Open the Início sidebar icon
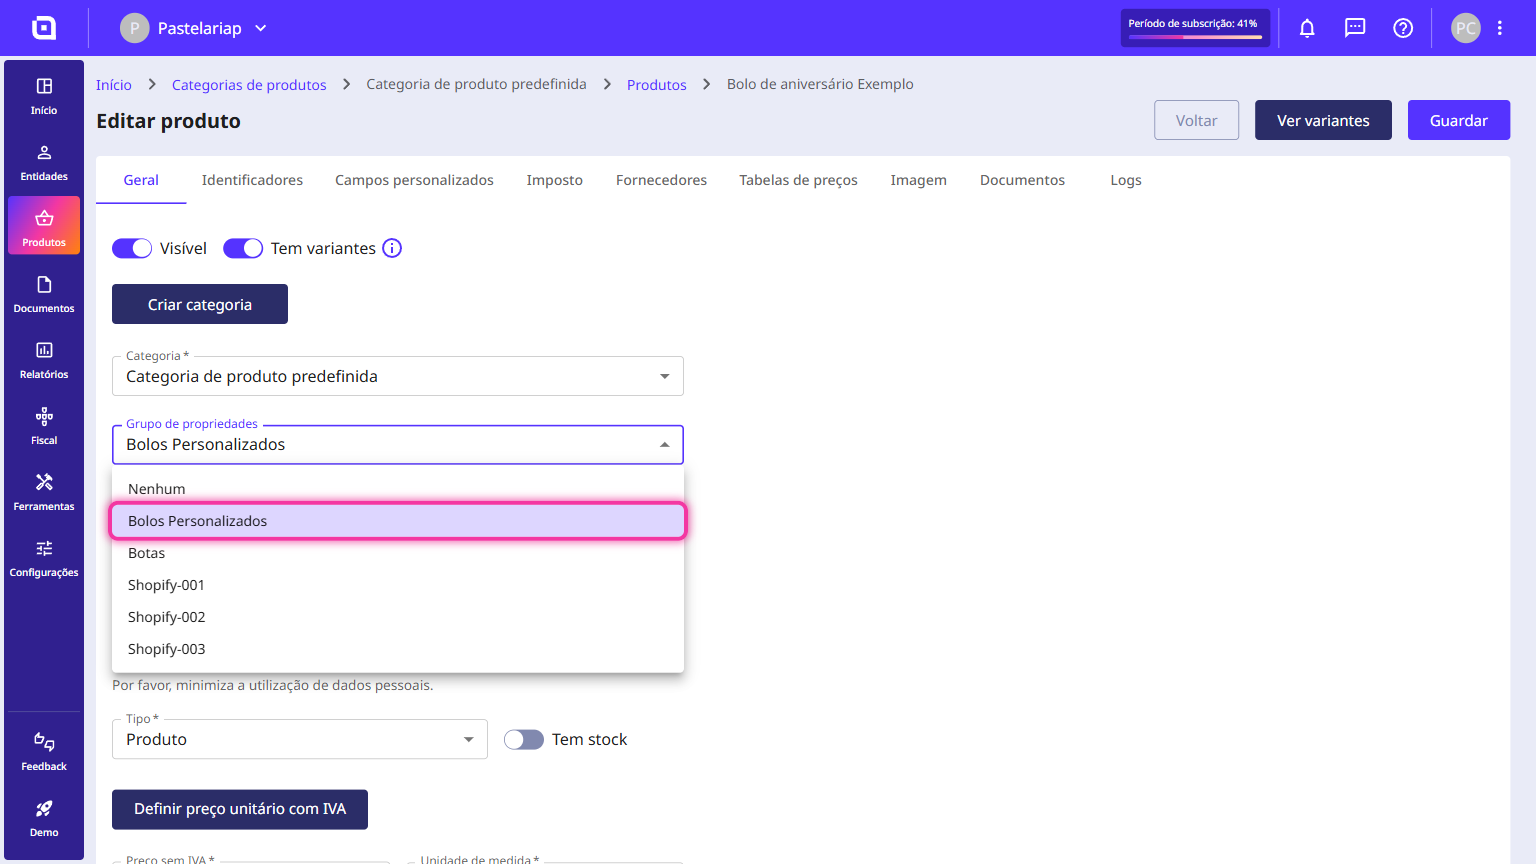Screen dimensions: 1536x864 tap(44, 96)
